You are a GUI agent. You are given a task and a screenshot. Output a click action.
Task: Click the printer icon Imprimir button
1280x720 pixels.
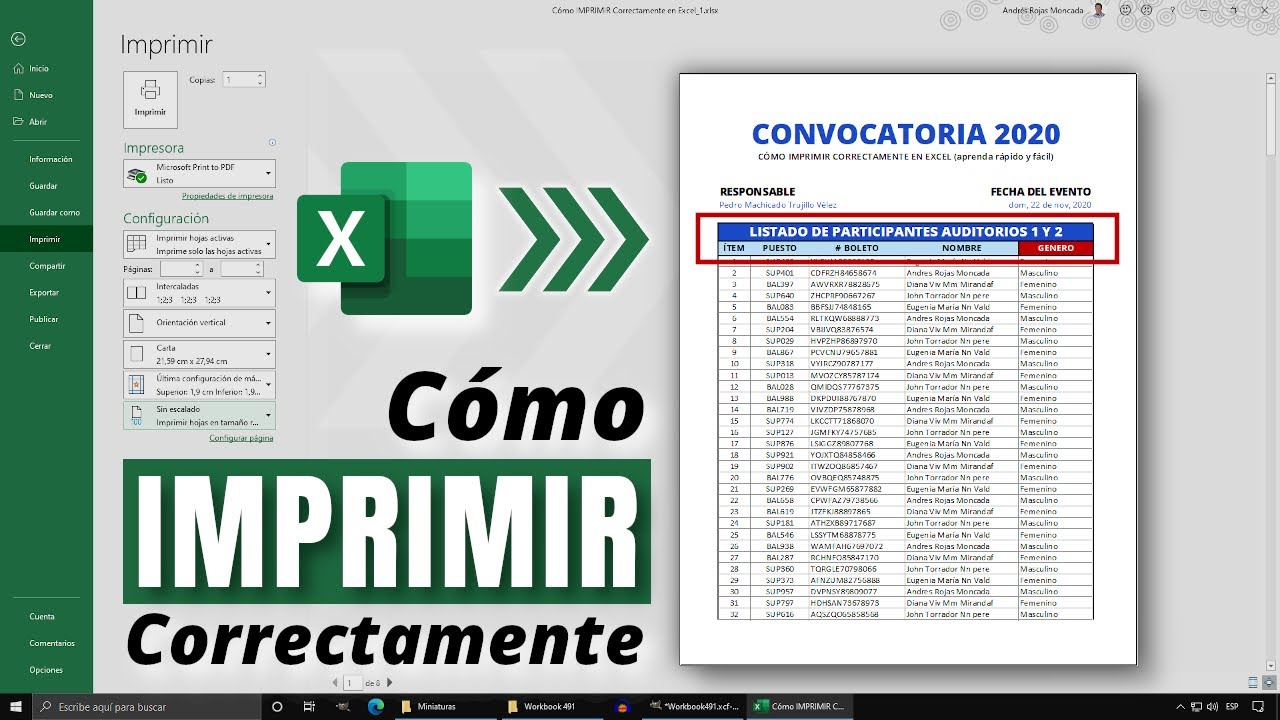pyautogui.click(x=150, y=99)
